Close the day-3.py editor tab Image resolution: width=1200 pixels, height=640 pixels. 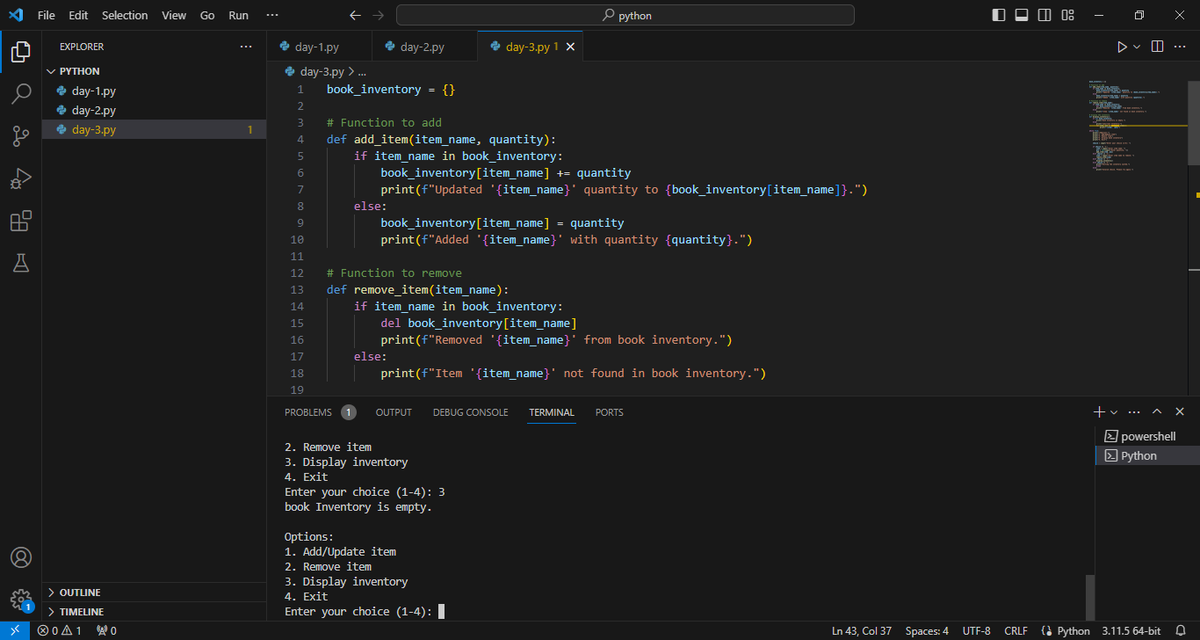[x=570, y=47]
